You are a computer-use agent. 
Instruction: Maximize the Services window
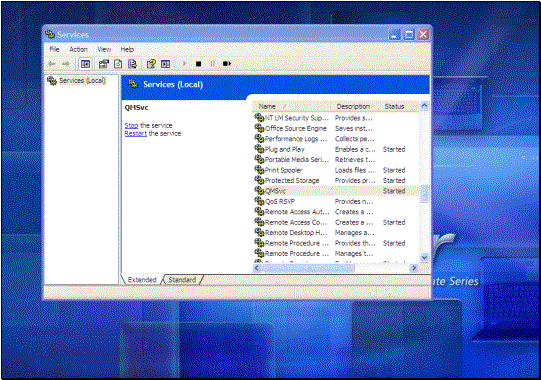coord(409,35)
